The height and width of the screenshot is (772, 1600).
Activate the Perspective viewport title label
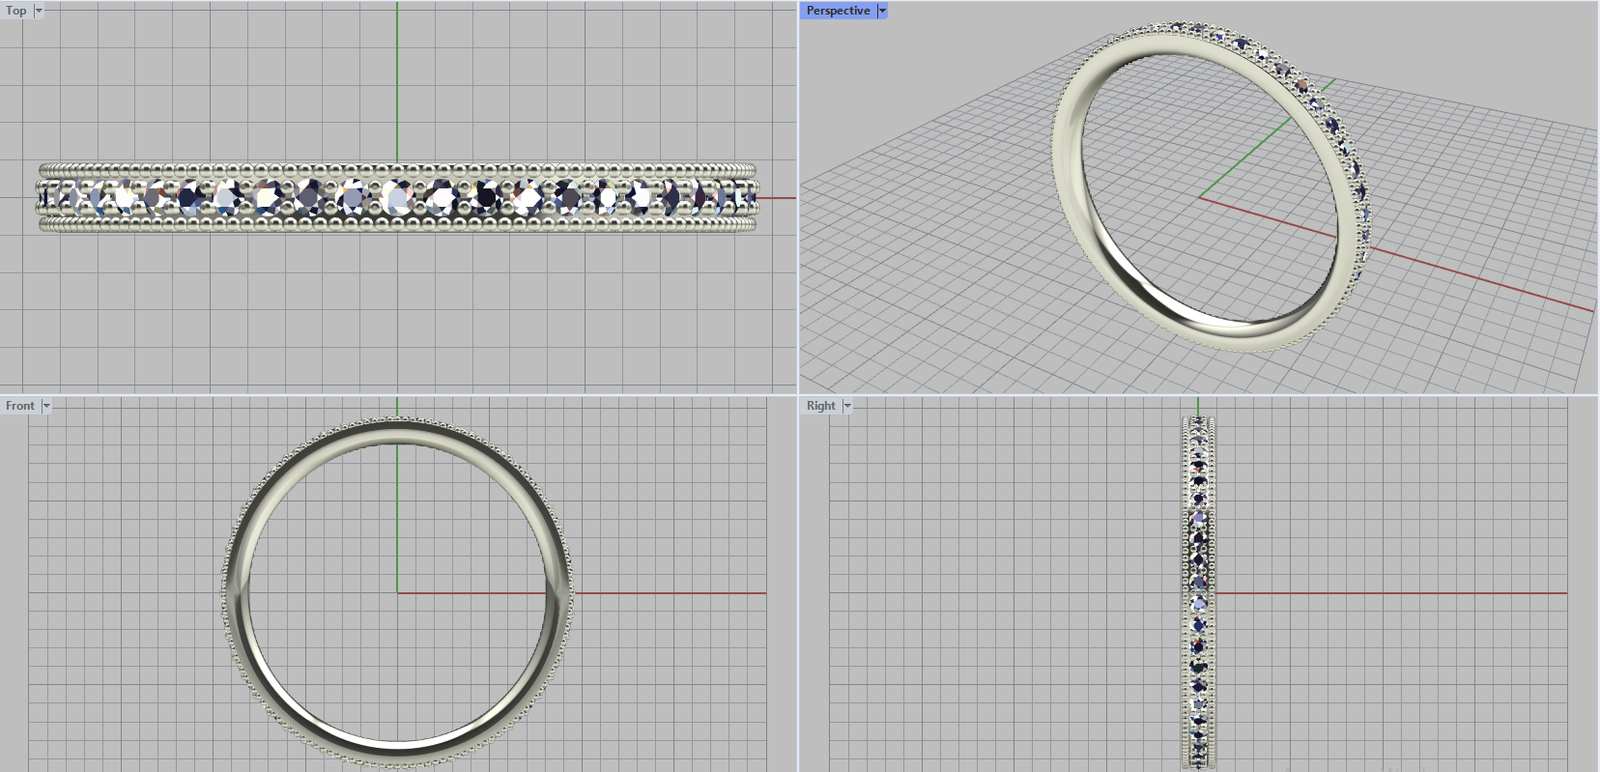click(837, 11)
